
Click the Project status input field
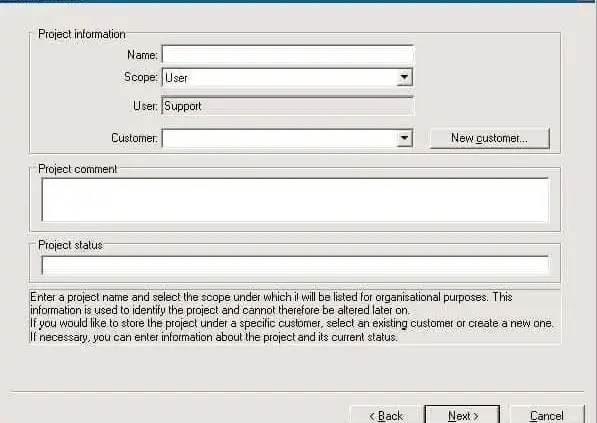point(295,265)
